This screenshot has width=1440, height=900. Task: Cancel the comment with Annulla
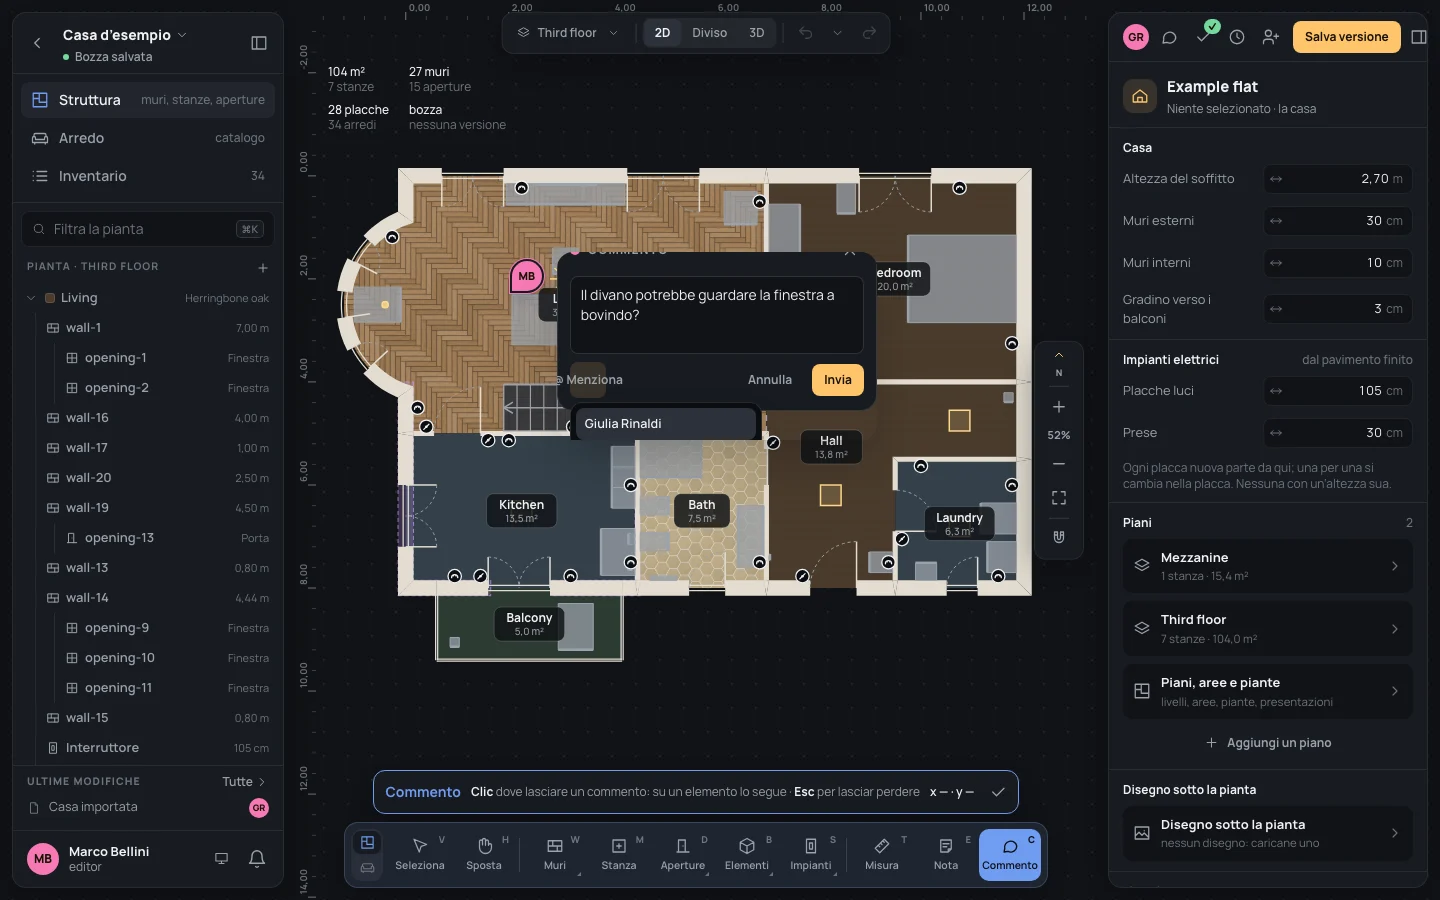tap(770, 380)
